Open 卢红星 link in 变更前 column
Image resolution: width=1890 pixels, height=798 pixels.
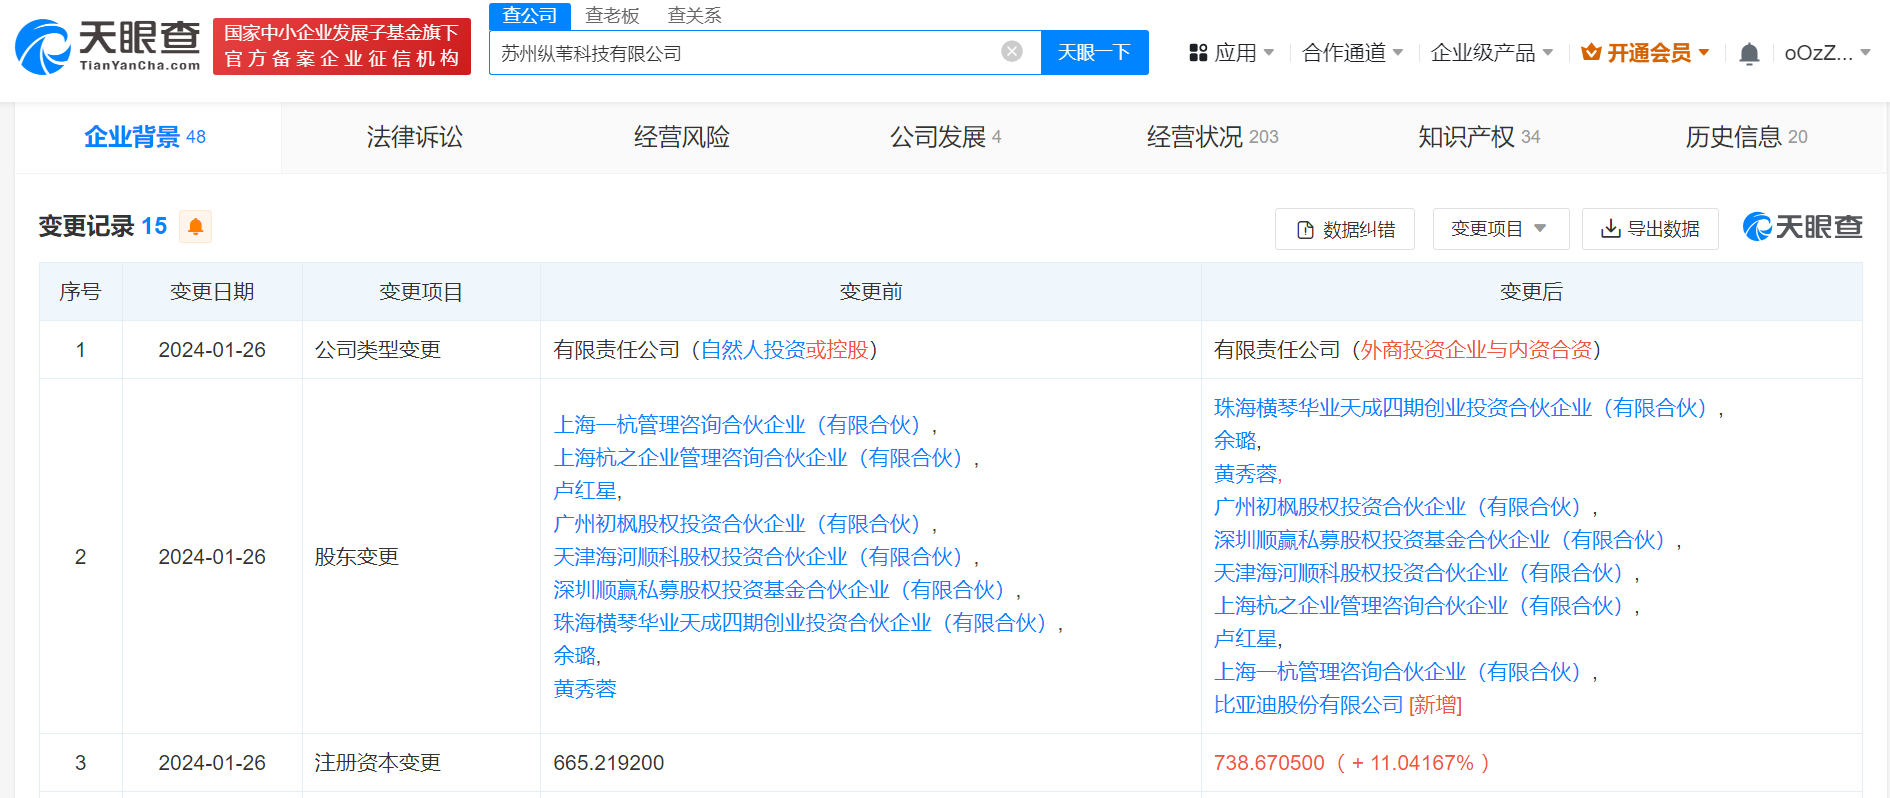pyautogui.click(x=585, y=491)
